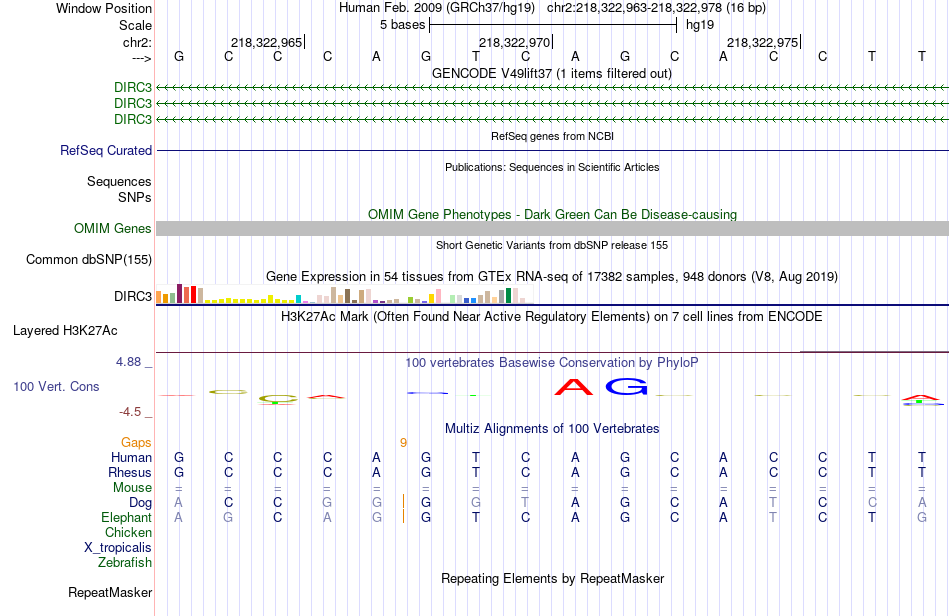950x616 pixels.
Task: Click the 5 bases scale label
Action: point(402,25)
